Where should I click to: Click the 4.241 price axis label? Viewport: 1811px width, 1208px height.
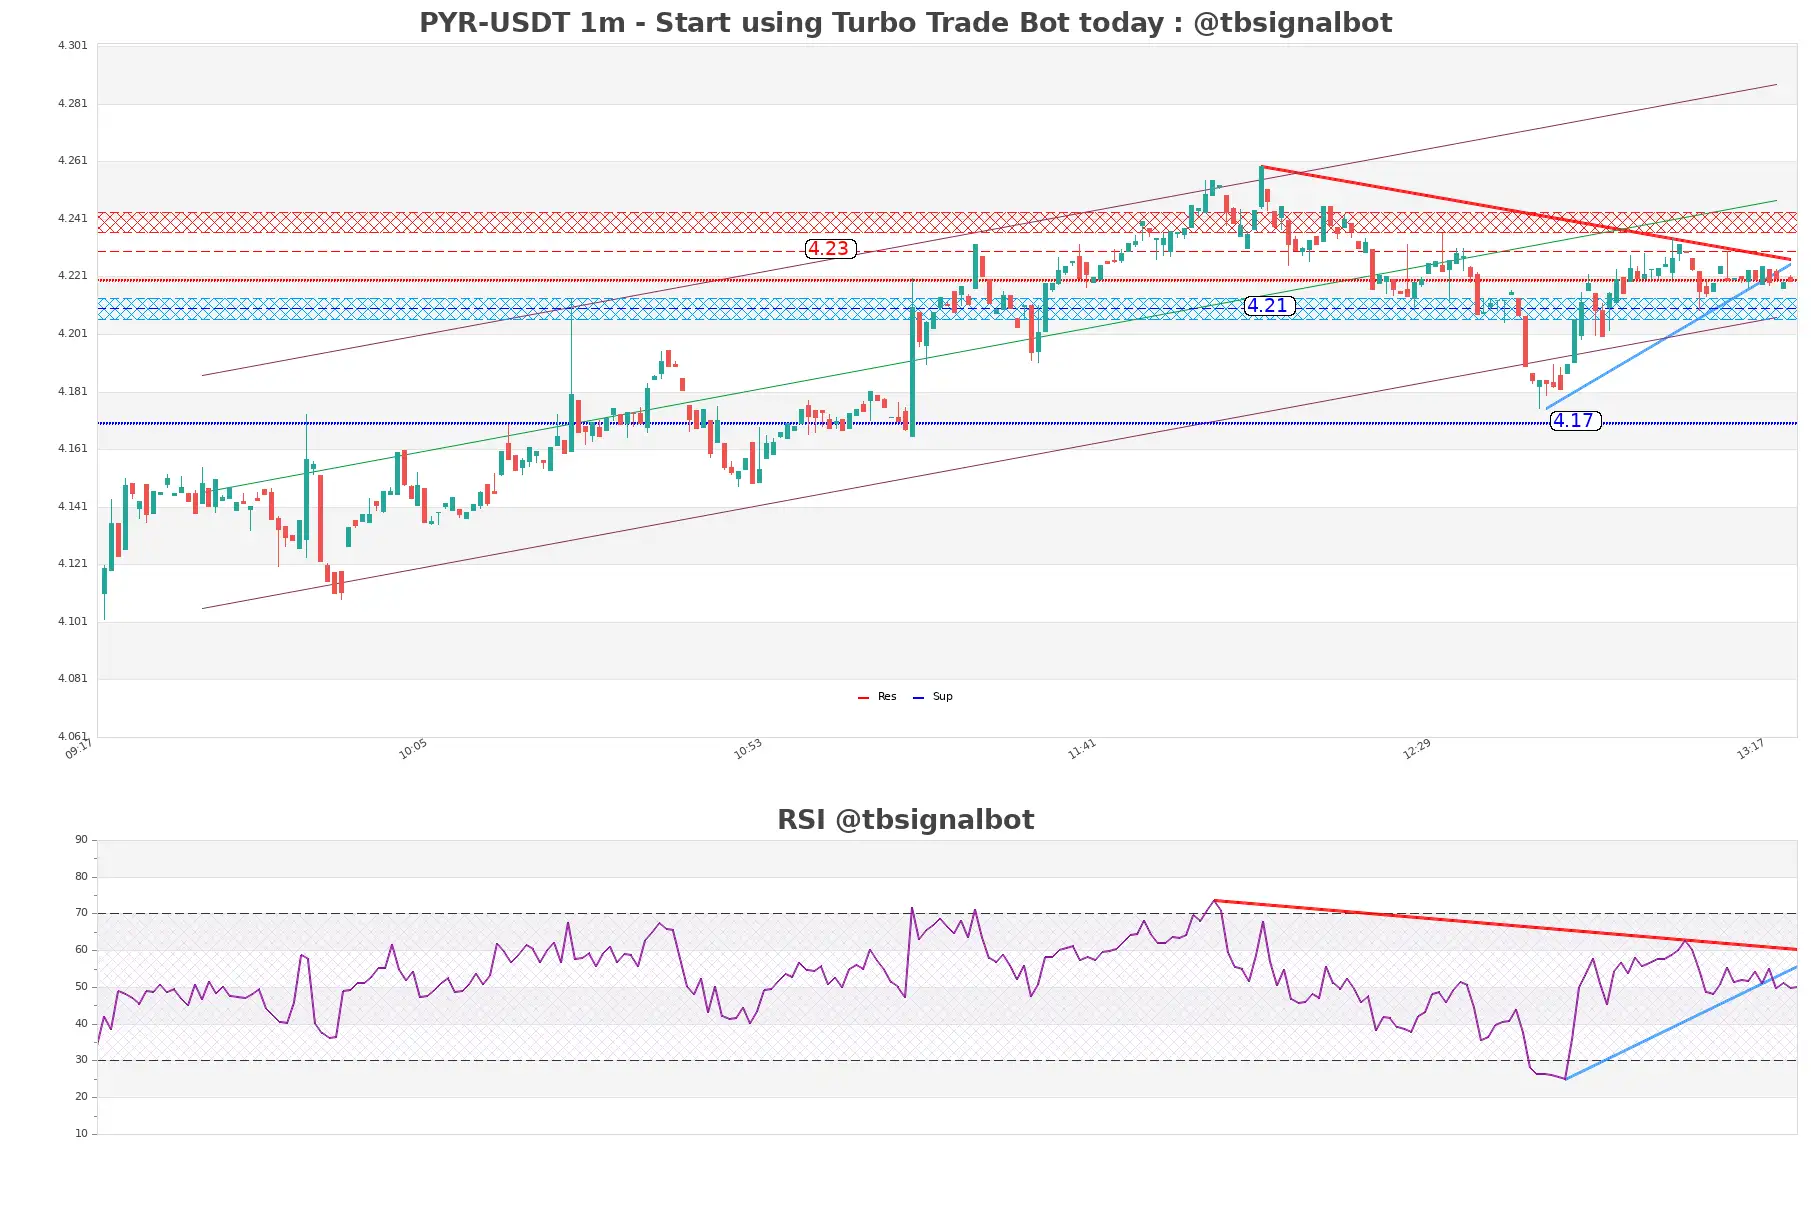[72, 218]
